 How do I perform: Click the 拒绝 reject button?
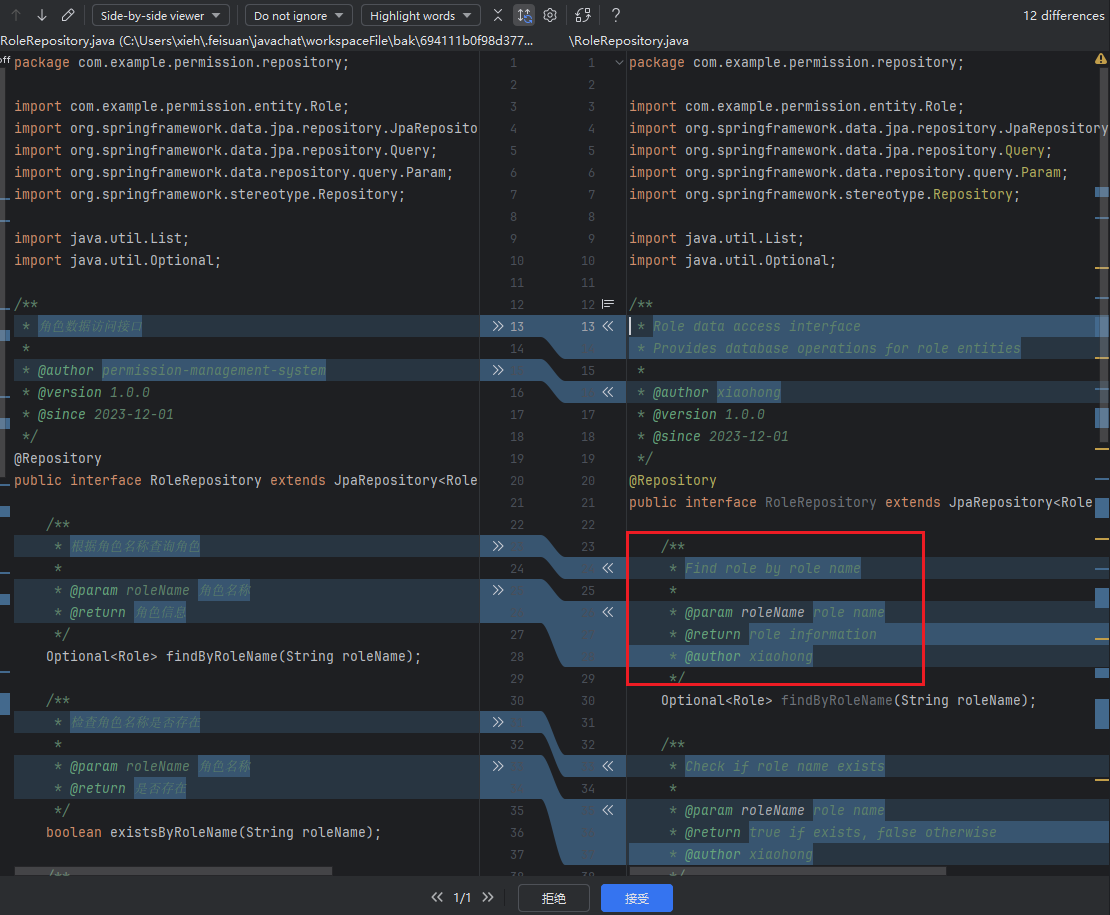point(553,898)
